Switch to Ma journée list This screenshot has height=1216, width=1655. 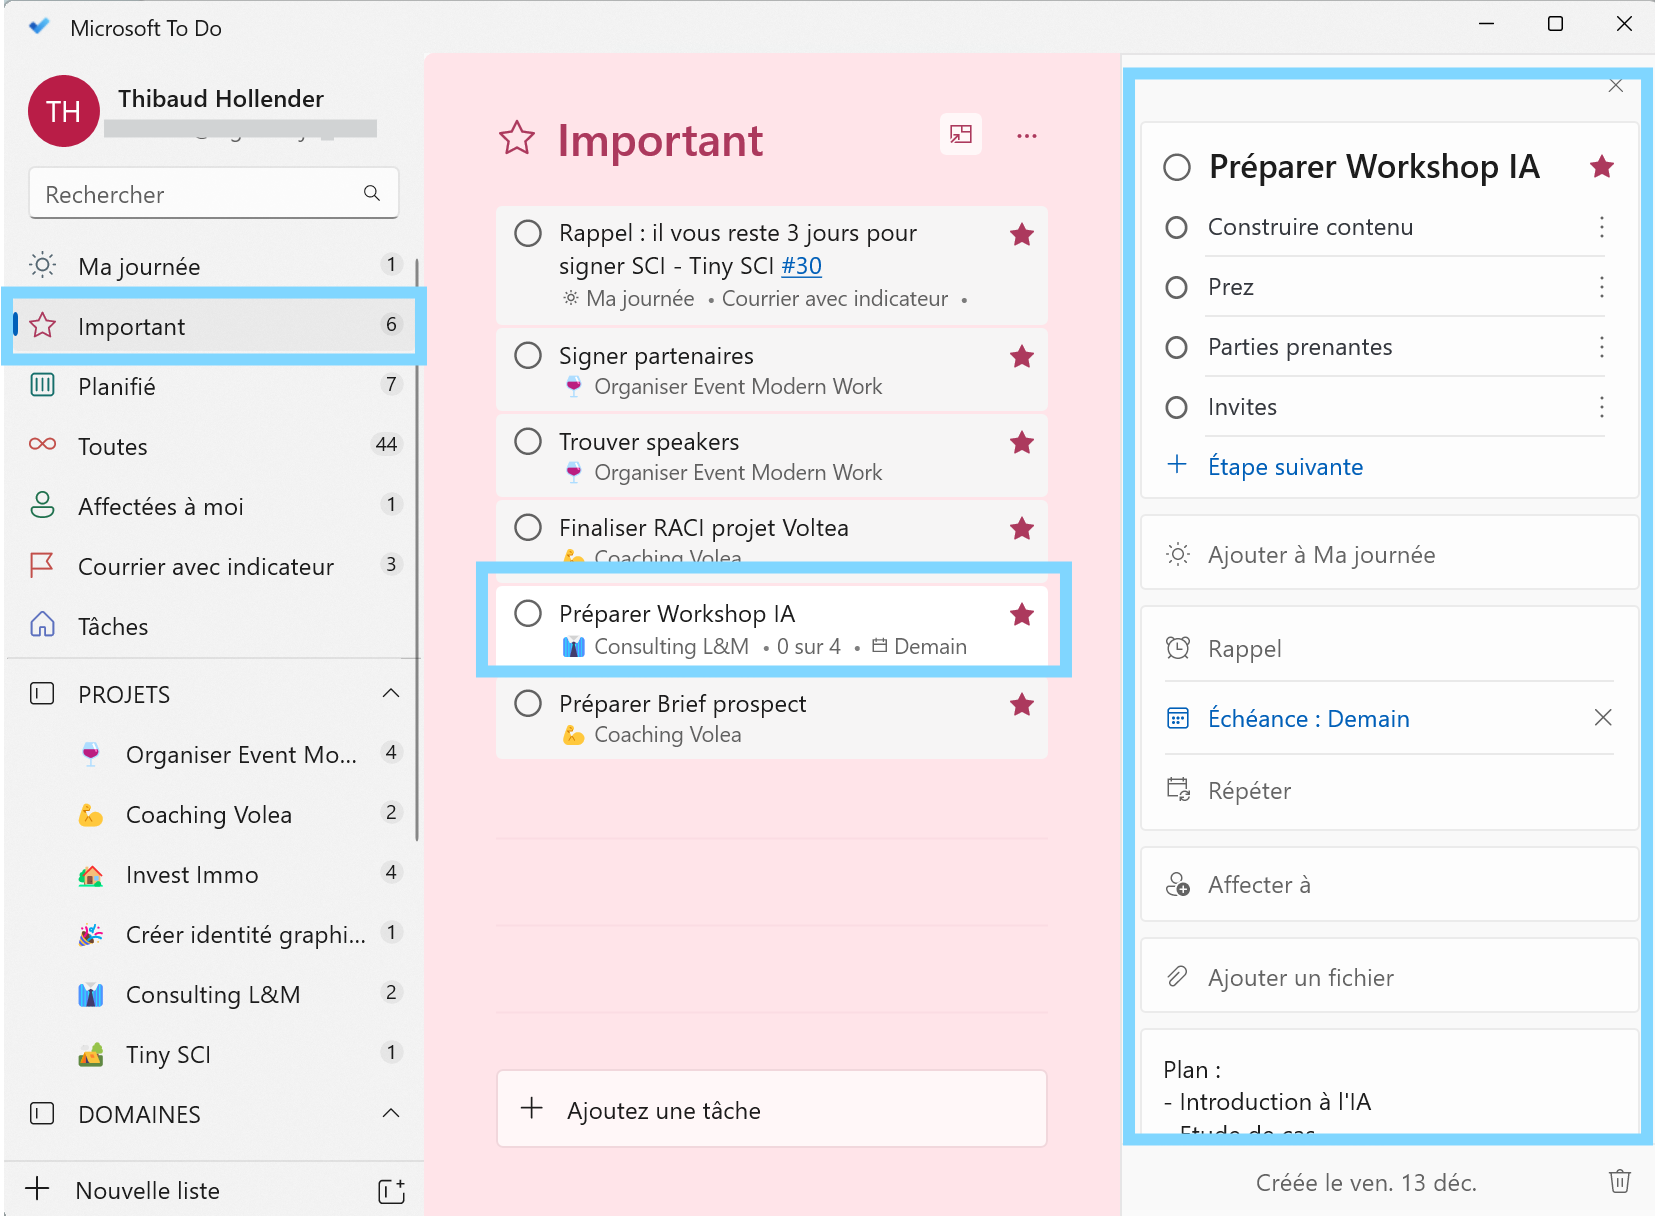tap(139, 266)
